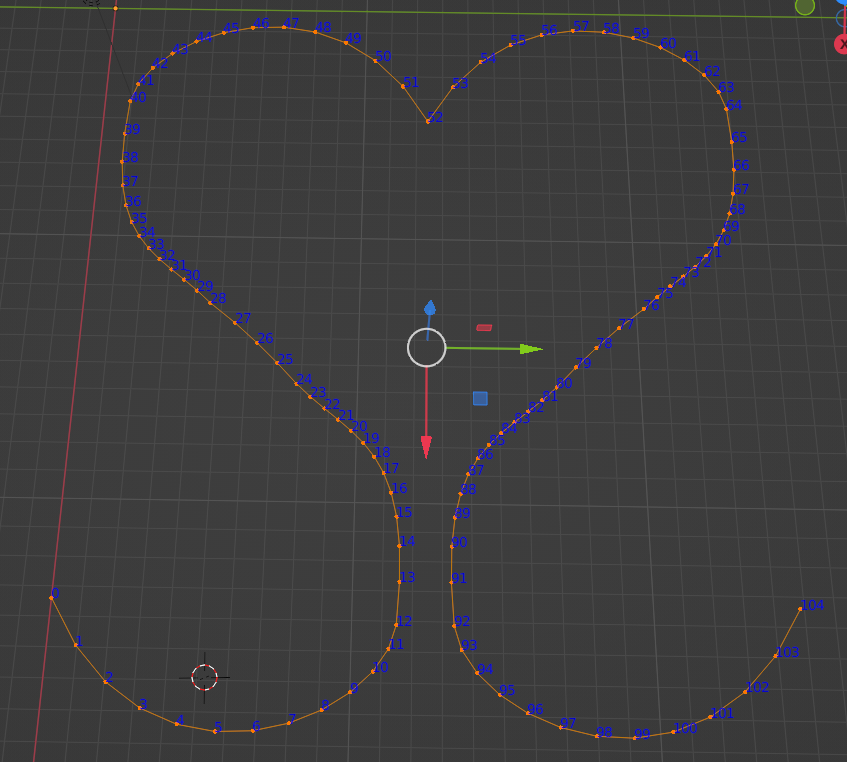Select control point 0 on the far left
This screenshot has height=762, width=847.
[x=53, y=599]
